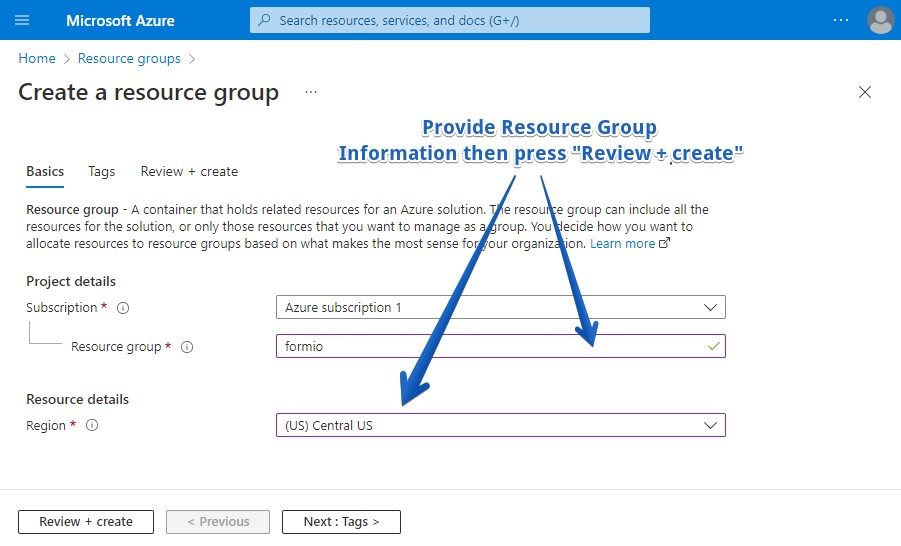Image resolution: width=901 pixels, height=546 pixels.
Task: Select the Basics tab
Action: 45,172
